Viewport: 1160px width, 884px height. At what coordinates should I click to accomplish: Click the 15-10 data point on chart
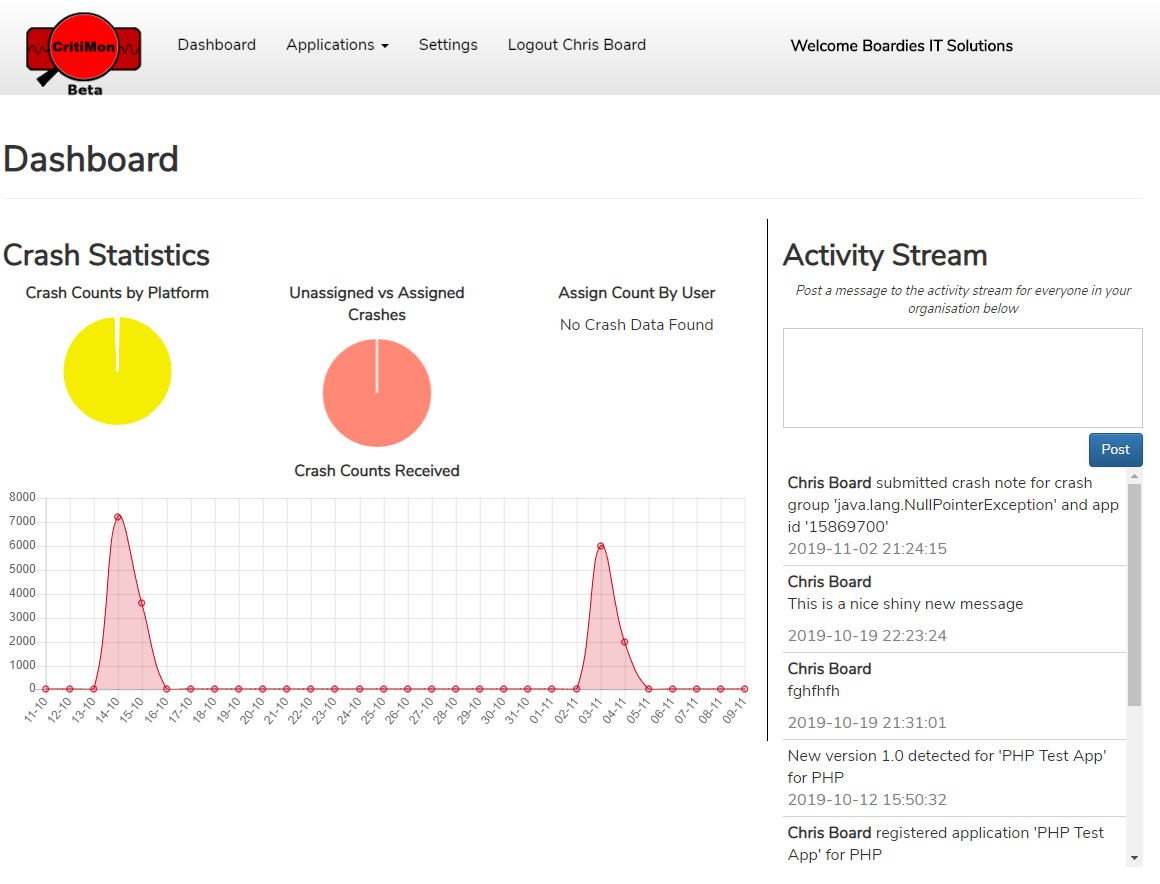click(141, 603)
